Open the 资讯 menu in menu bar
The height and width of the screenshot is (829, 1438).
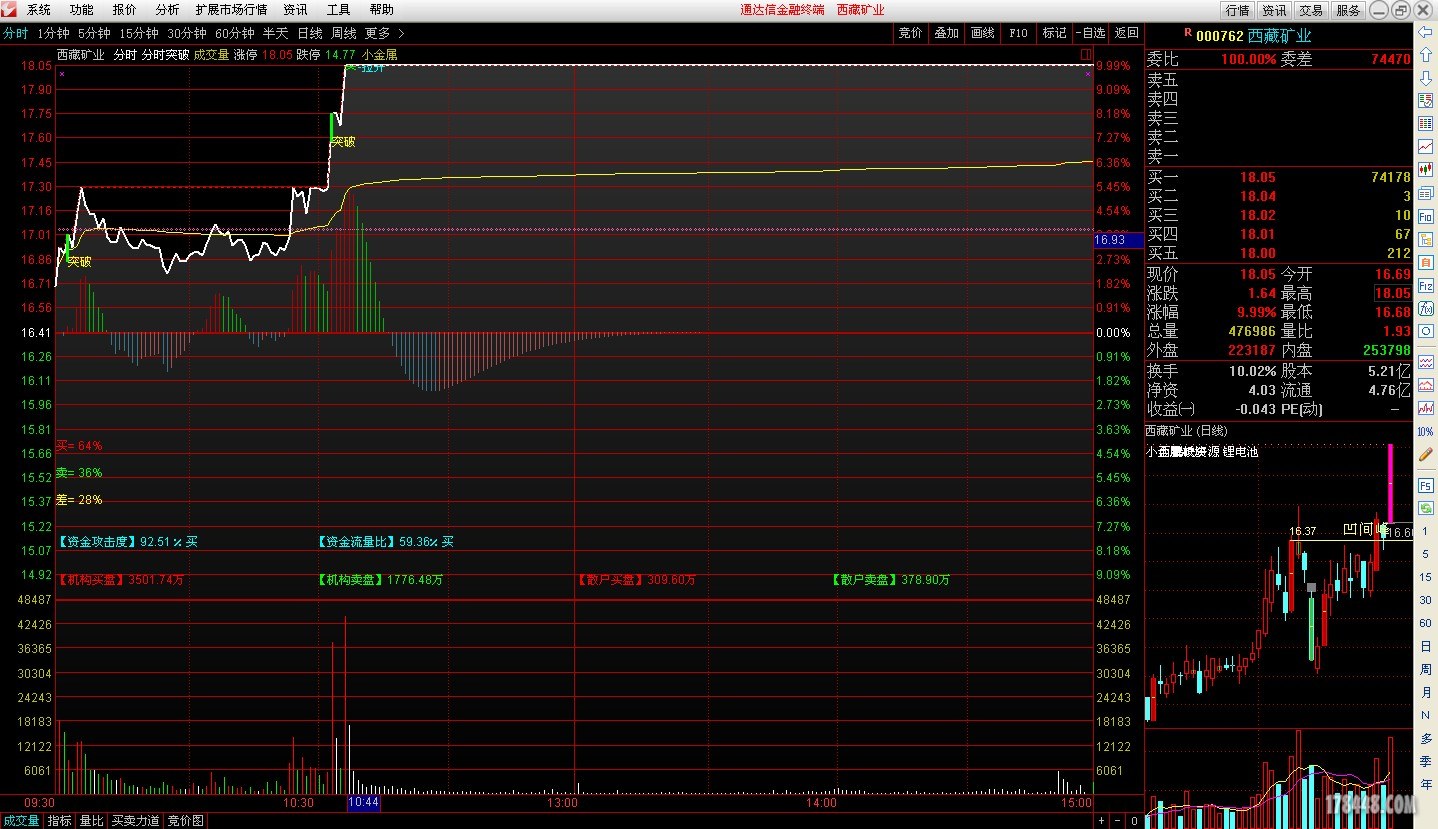click(296, 10)
